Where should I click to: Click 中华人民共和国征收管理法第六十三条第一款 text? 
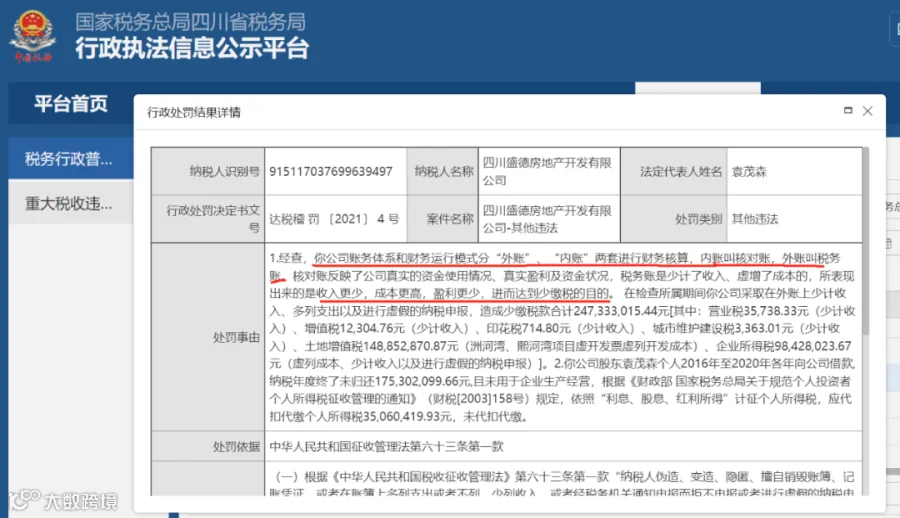click(386, 446)
